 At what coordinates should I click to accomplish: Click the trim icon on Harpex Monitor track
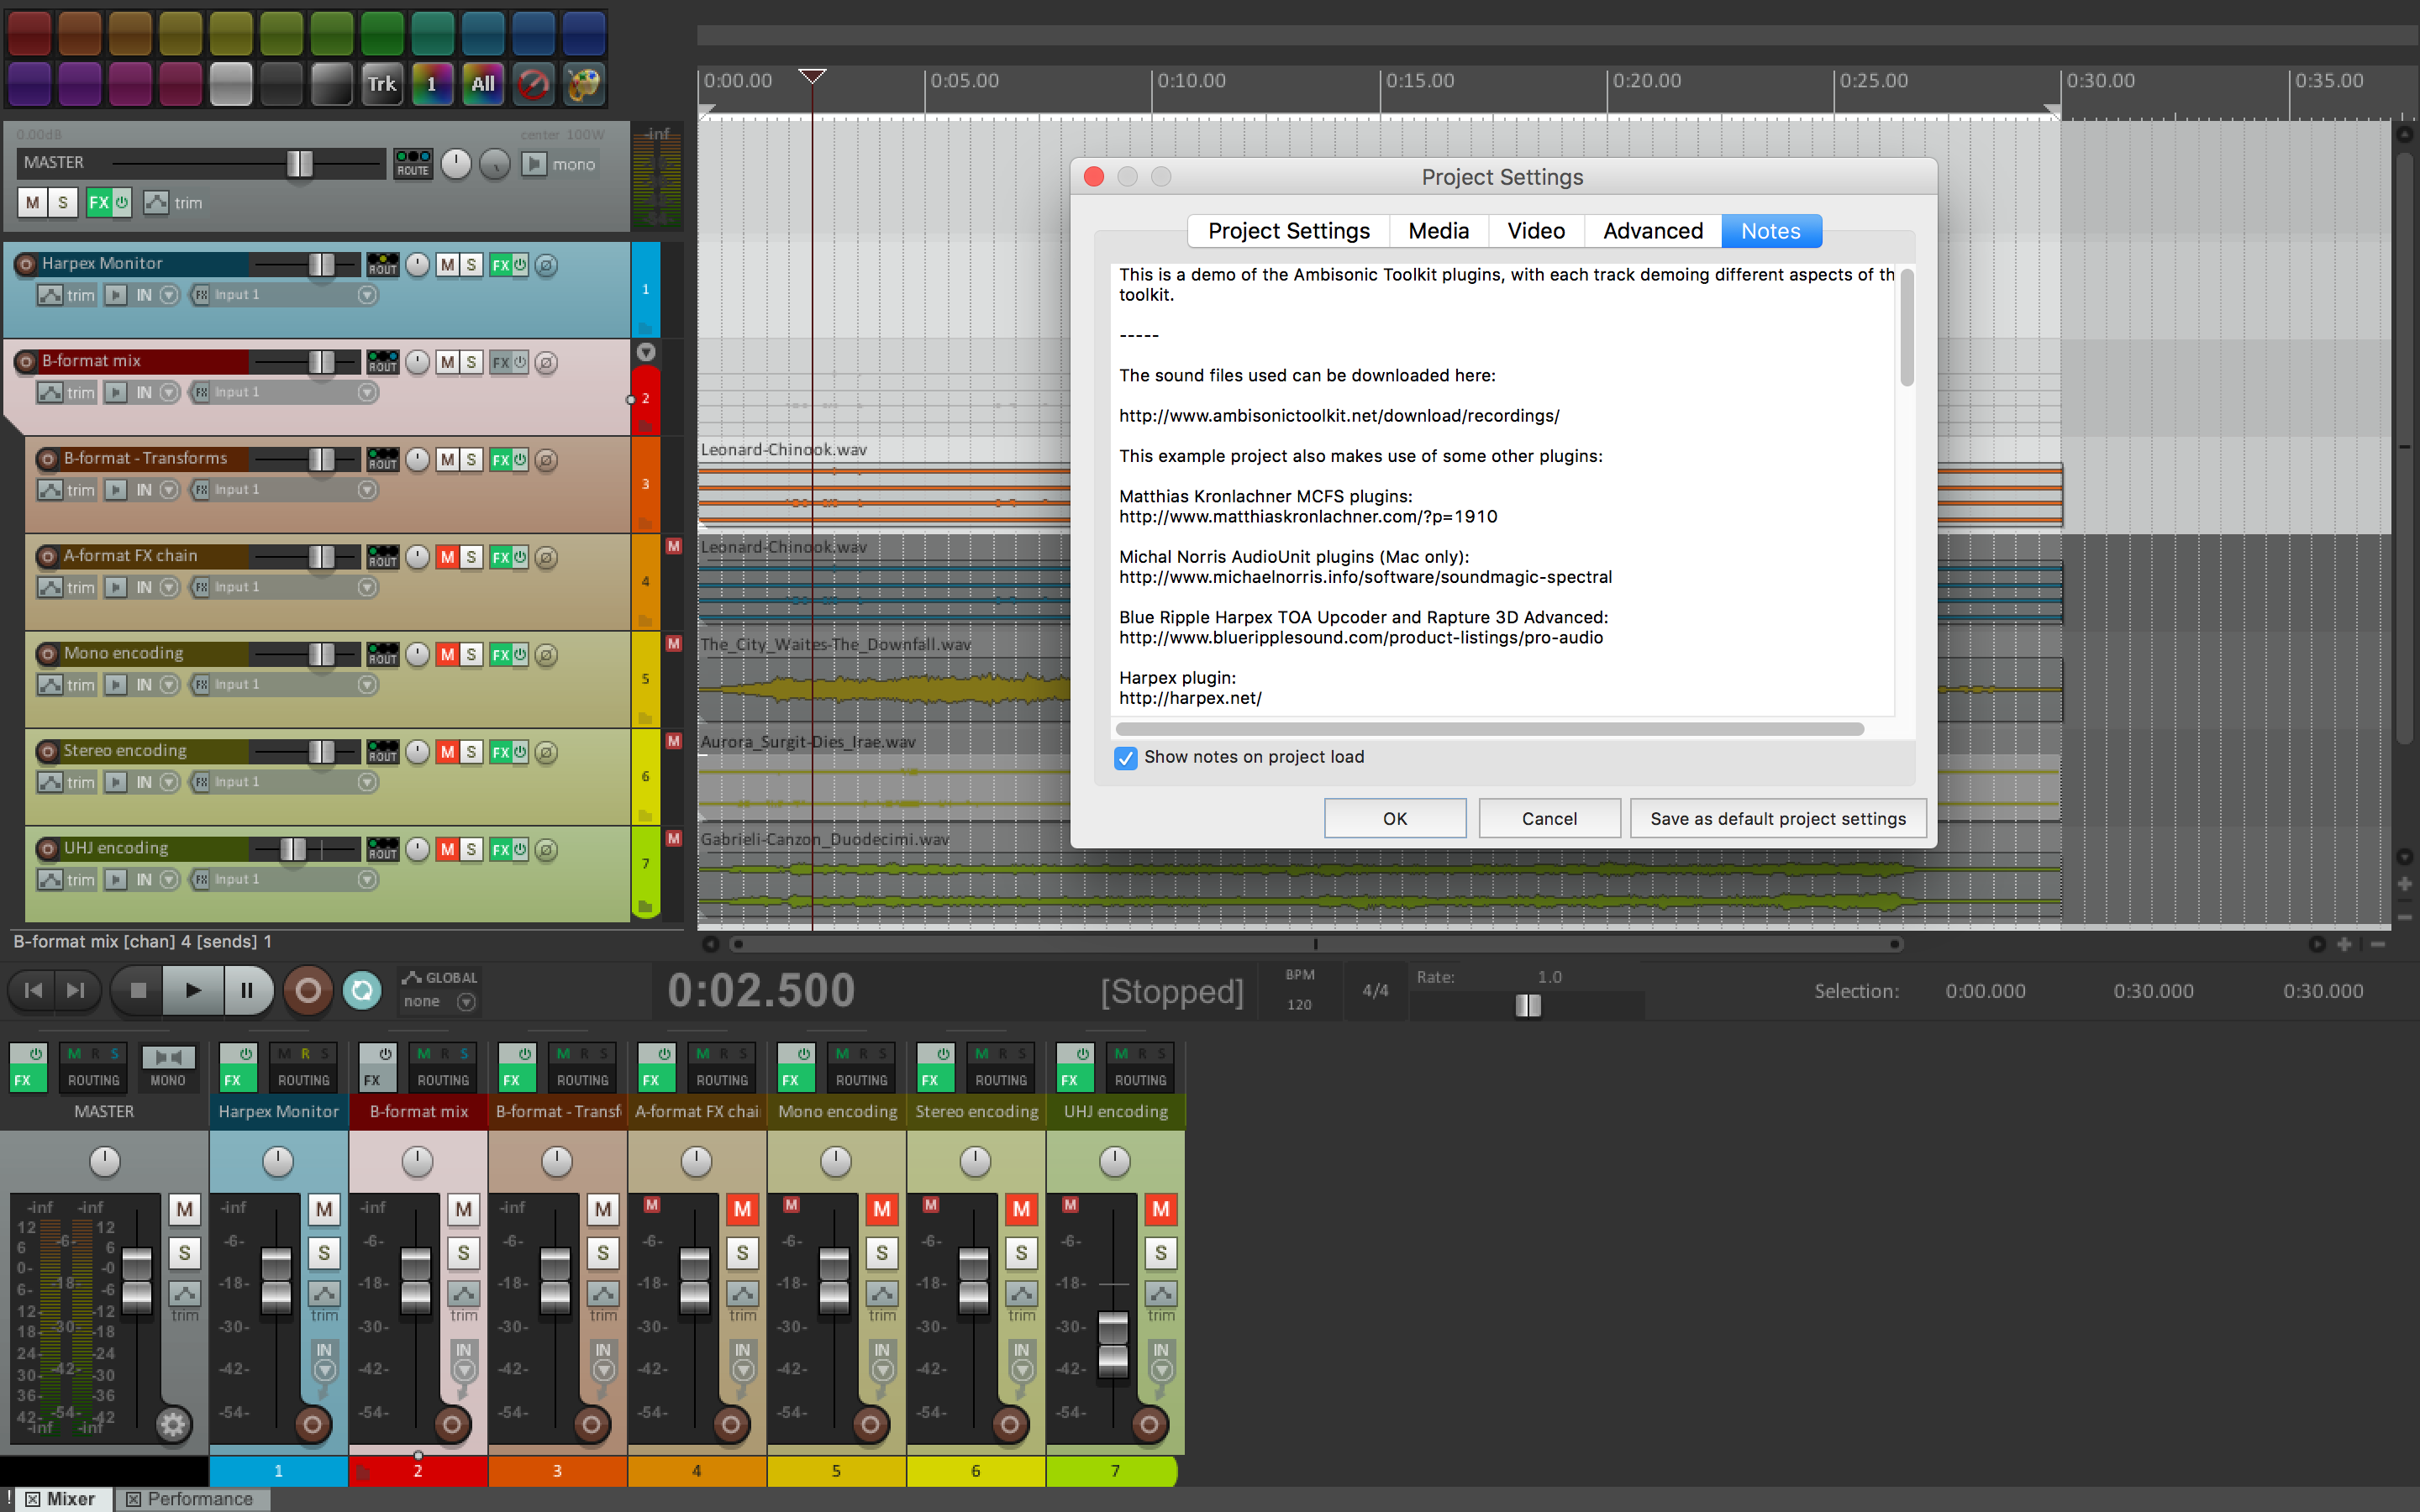click(x=70, y=292)
